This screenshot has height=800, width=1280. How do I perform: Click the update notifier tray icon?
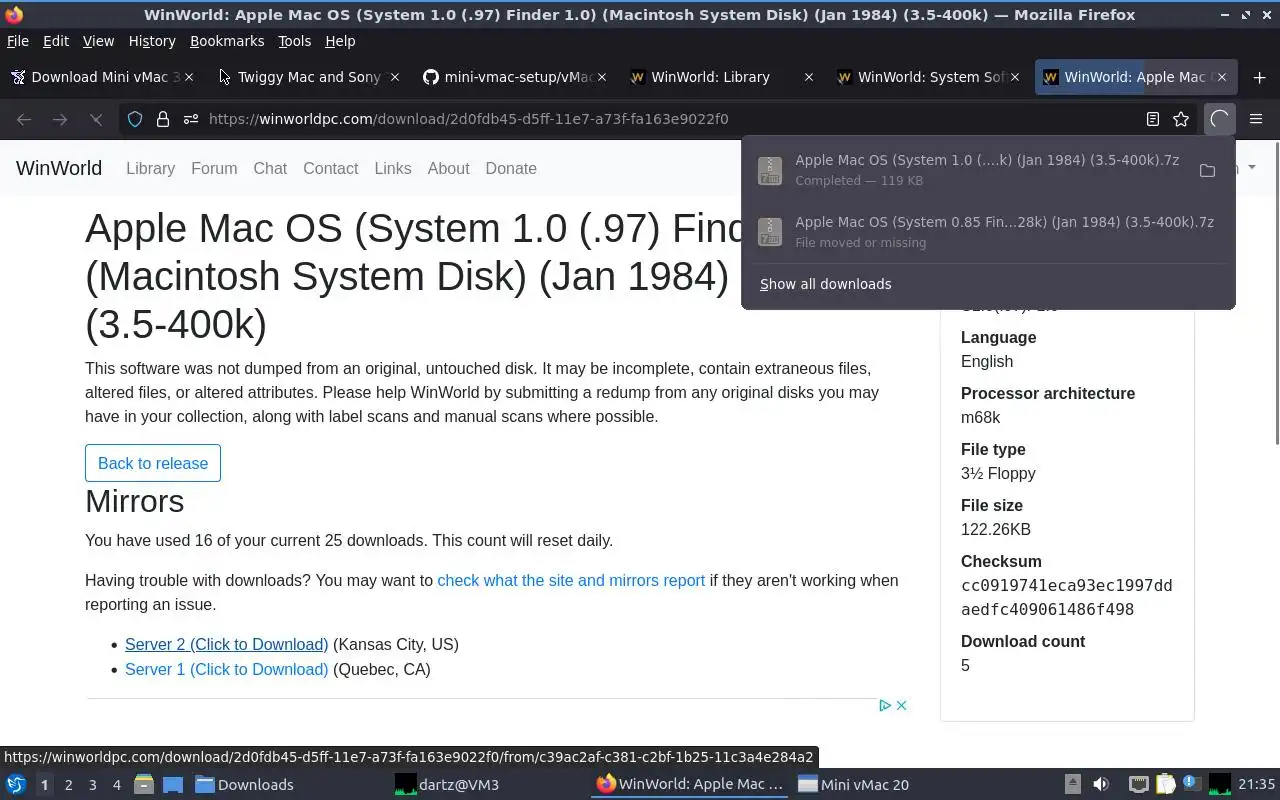1192,785
